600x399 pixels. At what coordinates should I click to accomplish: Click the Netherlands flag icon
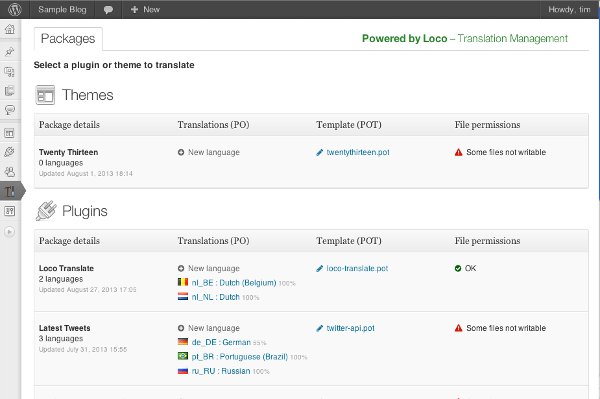click(183, 296)
